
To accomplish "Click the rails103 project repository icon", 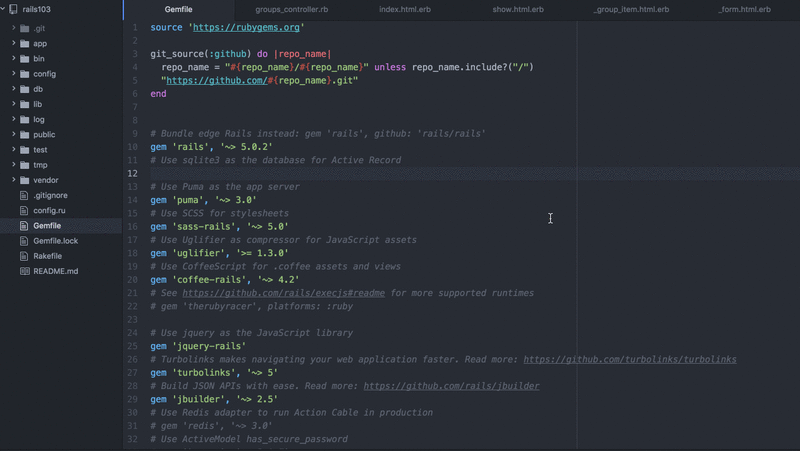I will click(13, 9).
